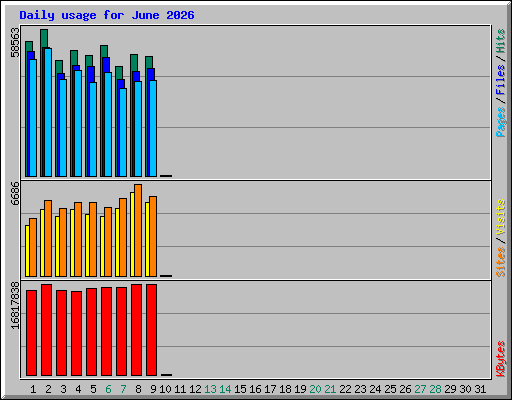
Task: Click the day 5 orange sites bar
Action: (93, 239)
